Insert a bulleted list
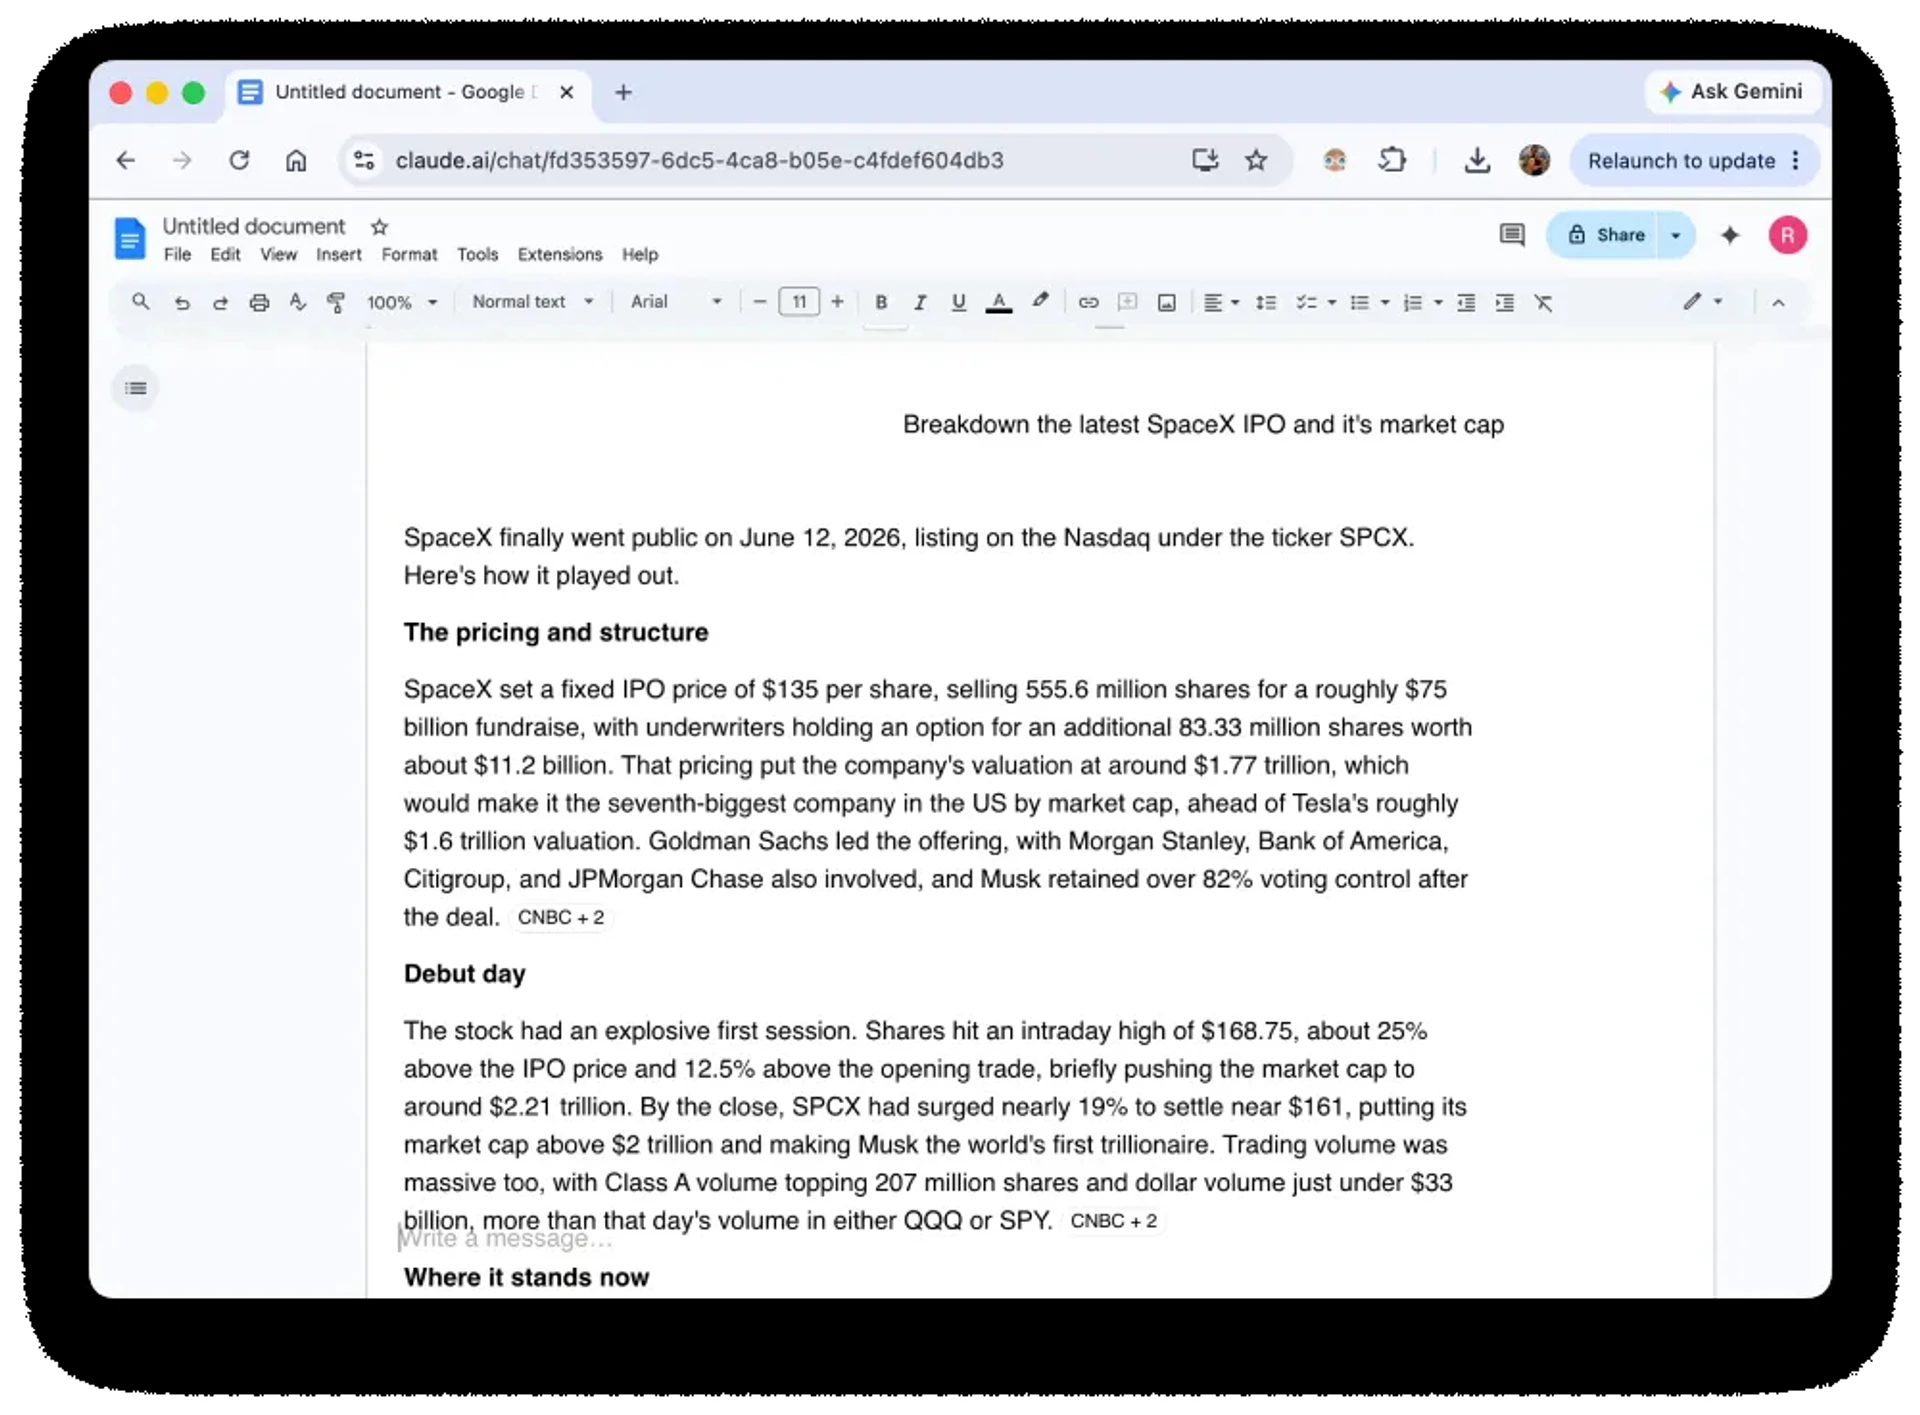Viewport: 1920px width, 1415px height. coord(1359,302)
